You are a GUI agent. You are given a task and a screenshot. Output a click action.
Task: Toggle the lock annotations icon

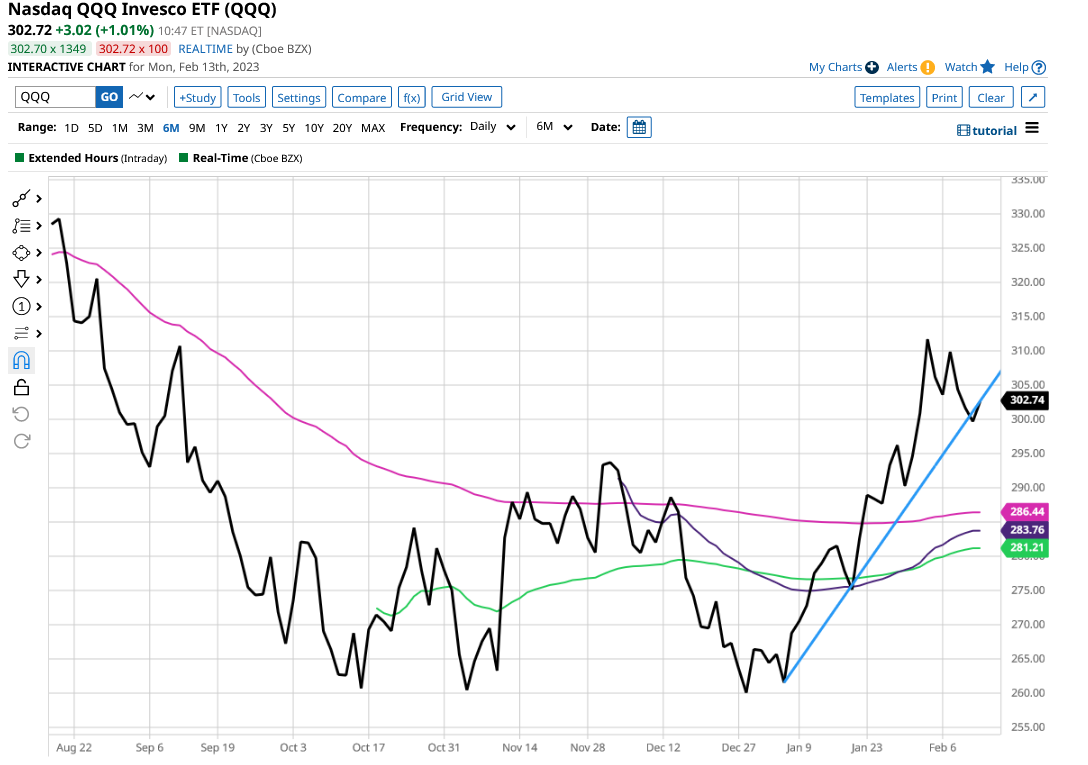tap(22, 387)
